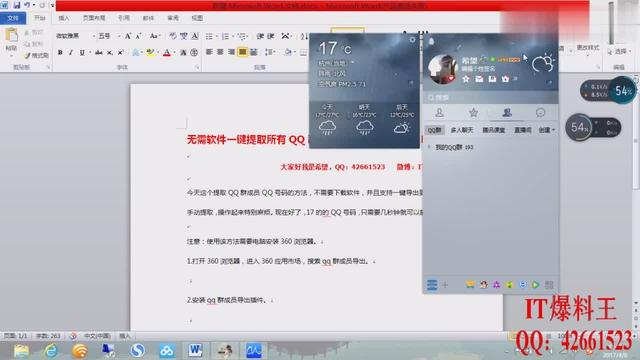This screenshot has height=360, width=640.
Task: Open the multilevel list dropdown
Action: (x=242, y=36)
